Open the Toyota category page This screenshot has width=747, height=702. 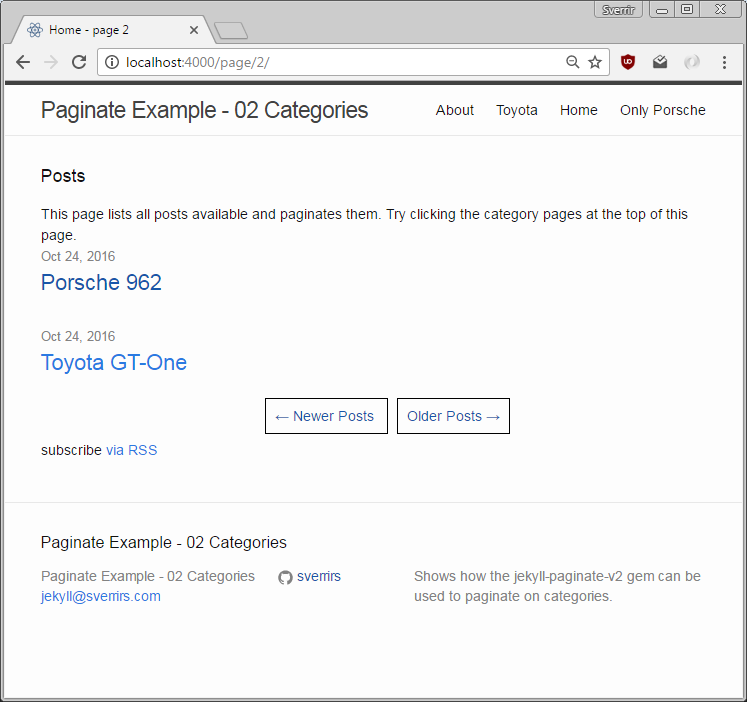coord(516,110)
